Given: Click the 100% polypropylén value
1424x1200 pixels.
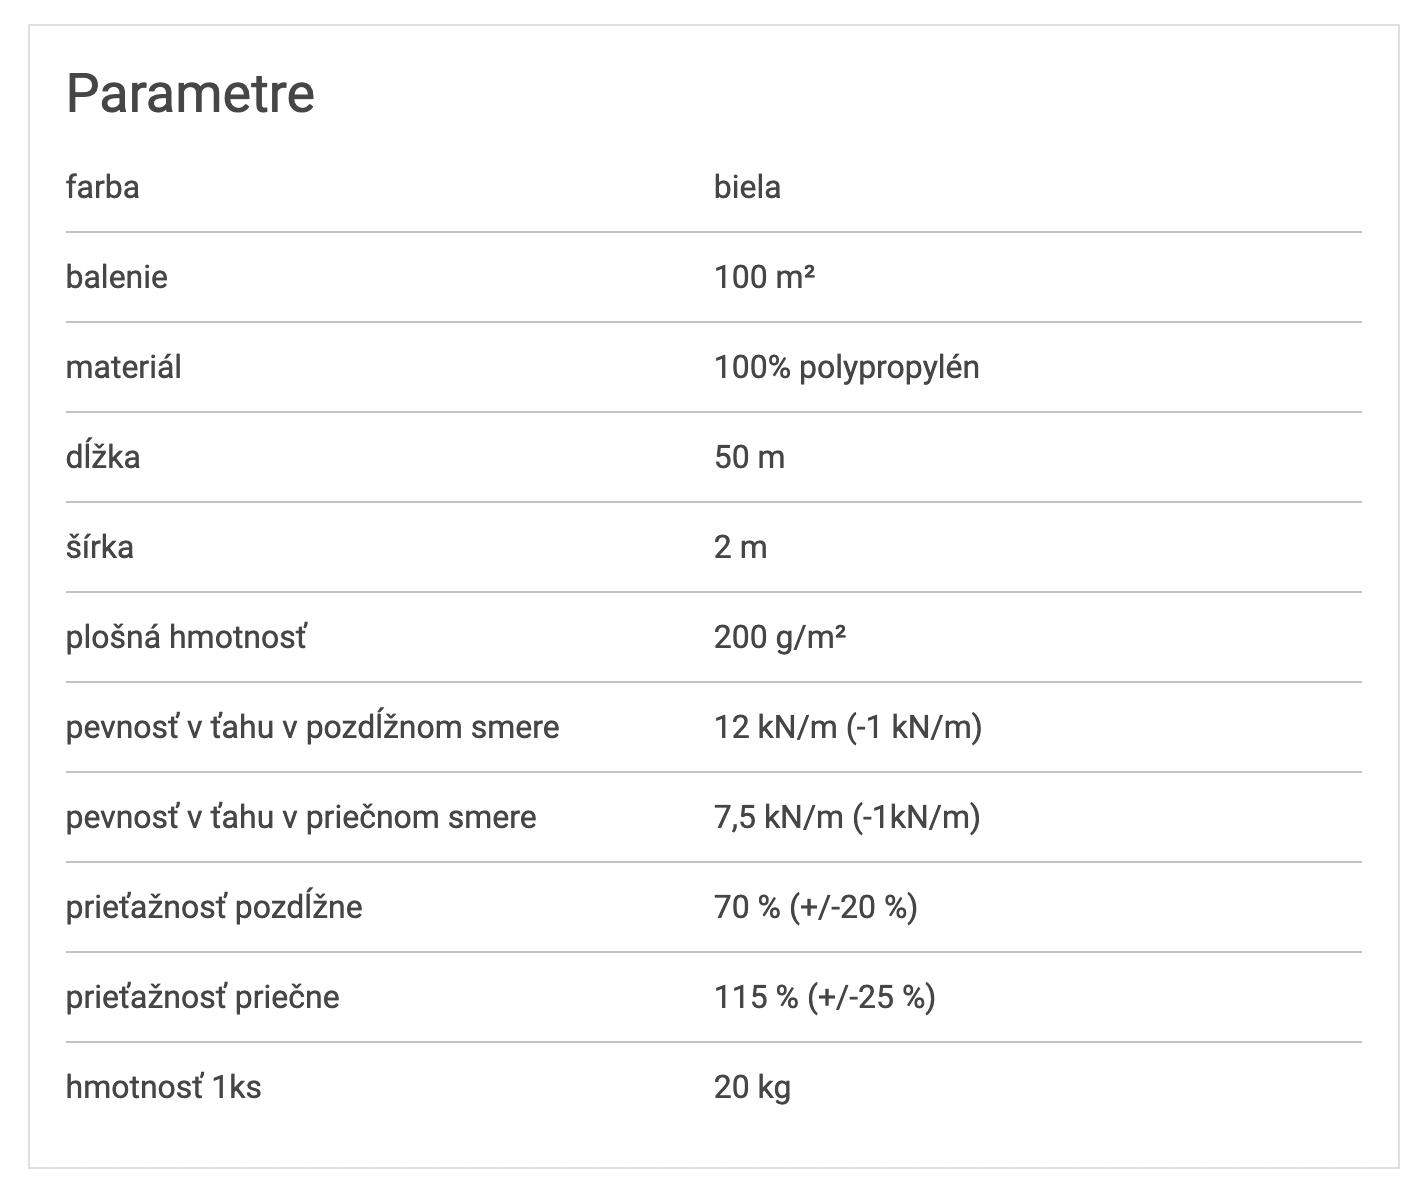Looking at the screenshot, I should (x=846, y=368).
